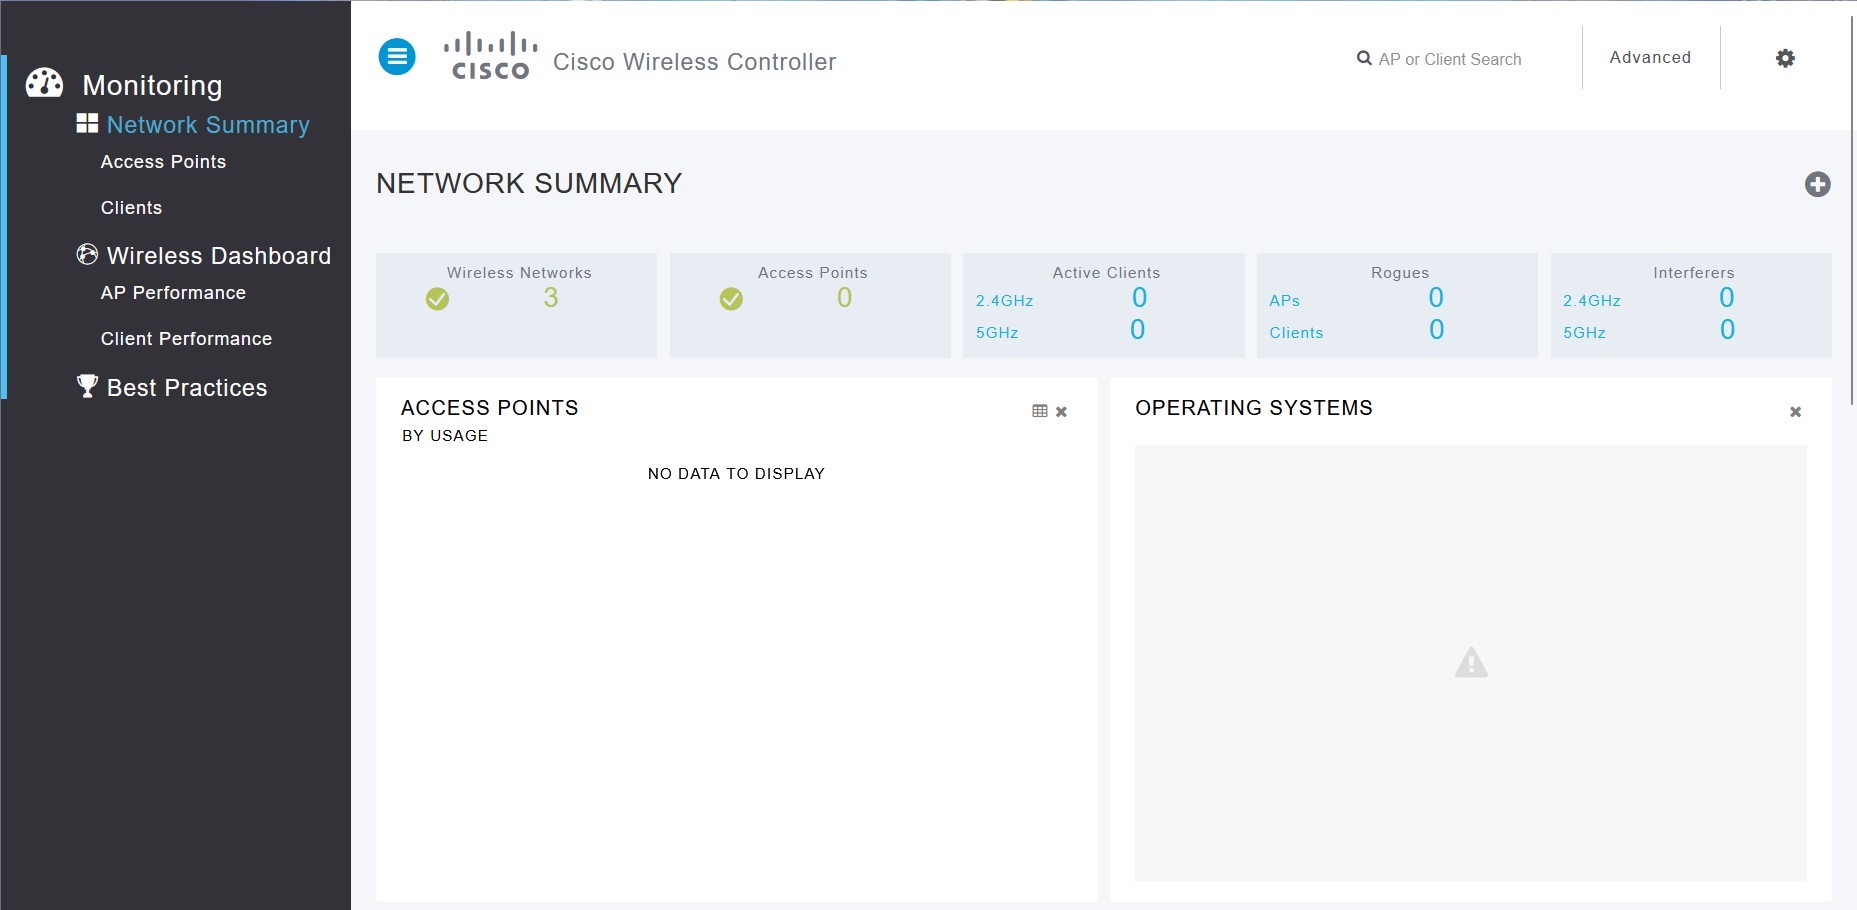Click the Network Summary grid icon

click(x=87, y=123)
